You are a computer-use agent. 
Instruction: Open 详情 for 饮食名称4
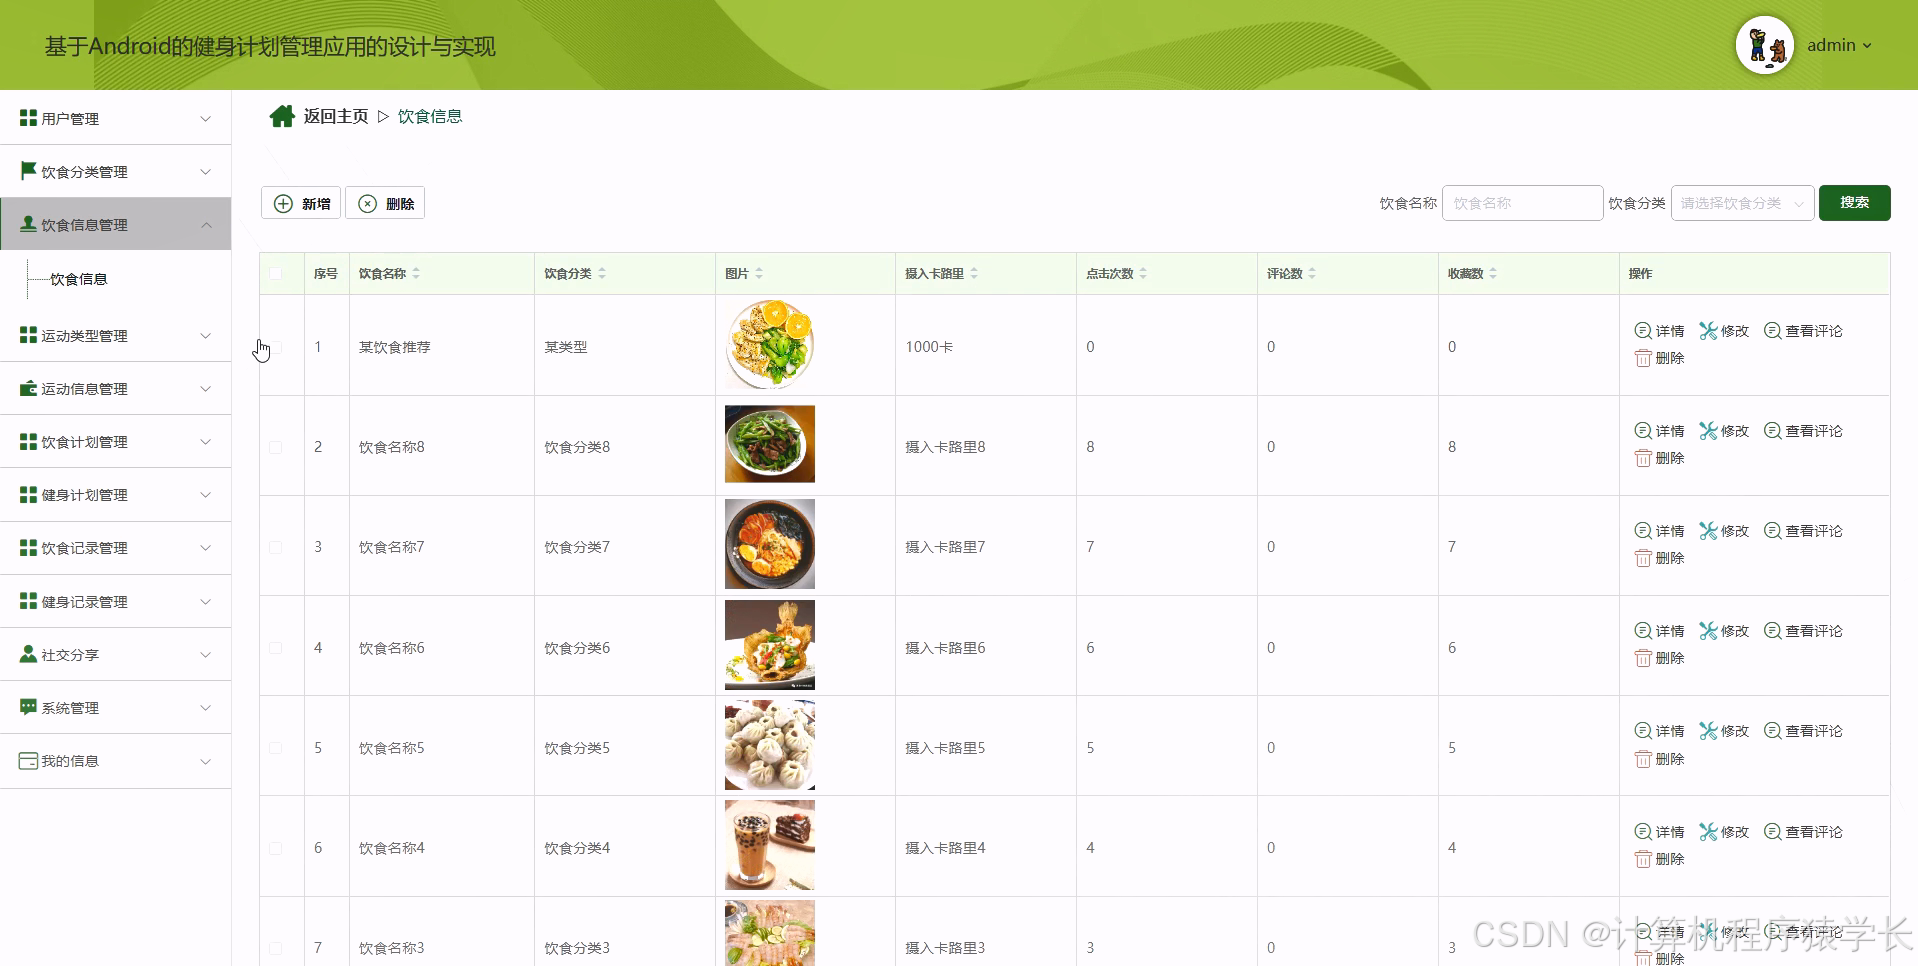tap(1659, 832)
